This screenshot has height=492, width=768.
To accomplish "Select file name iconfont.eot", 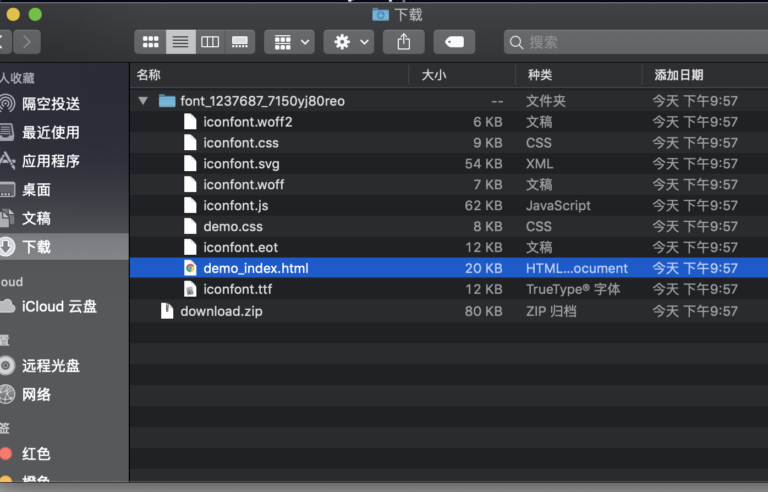I will [240, 247].
